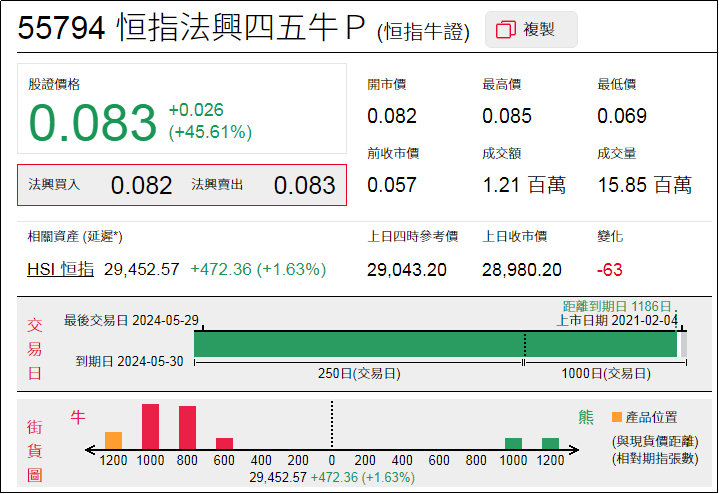Click the green bear bar at 1000
Image resolution: width=719 pixels, height=494 pixels.
pos(513,444)
